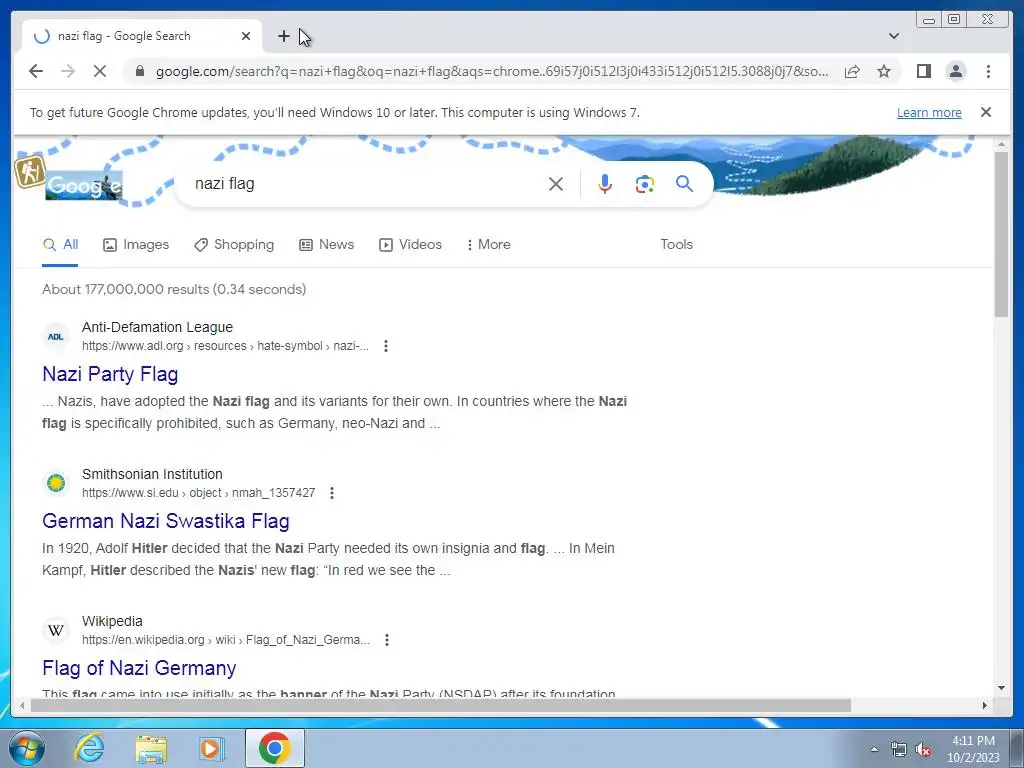Open the clock showing 4:11 PM

click(973, 749)
